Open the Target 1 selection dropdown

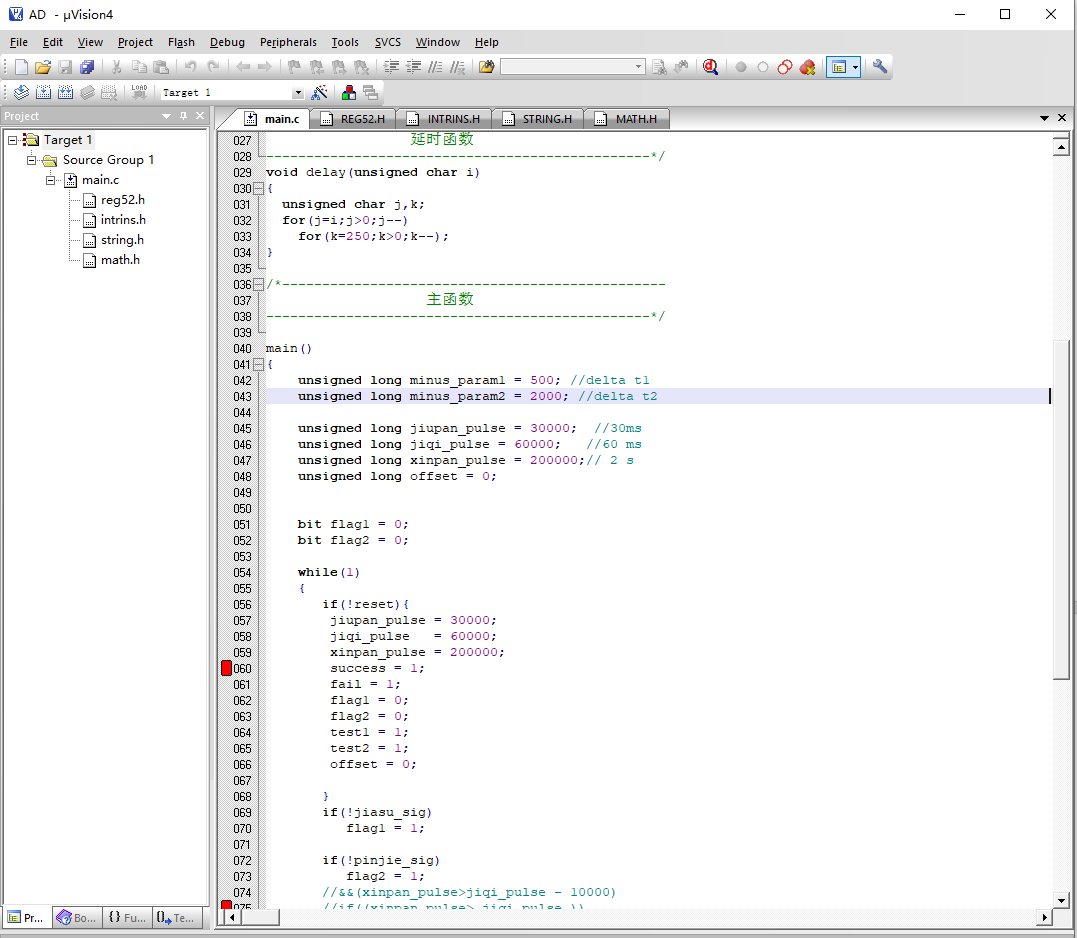tap(297, 93)
